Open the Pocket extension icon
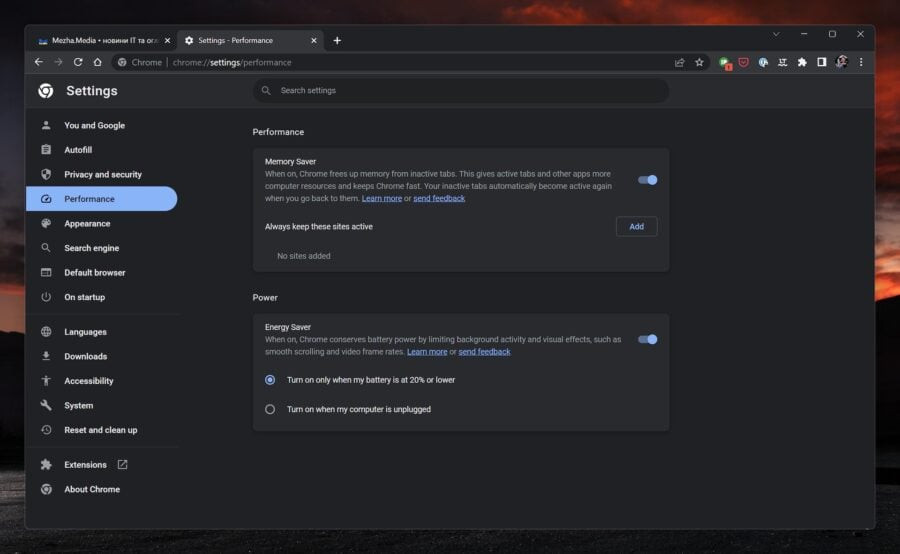This screenshot has height=554, width=900. [x=743, y=62]
